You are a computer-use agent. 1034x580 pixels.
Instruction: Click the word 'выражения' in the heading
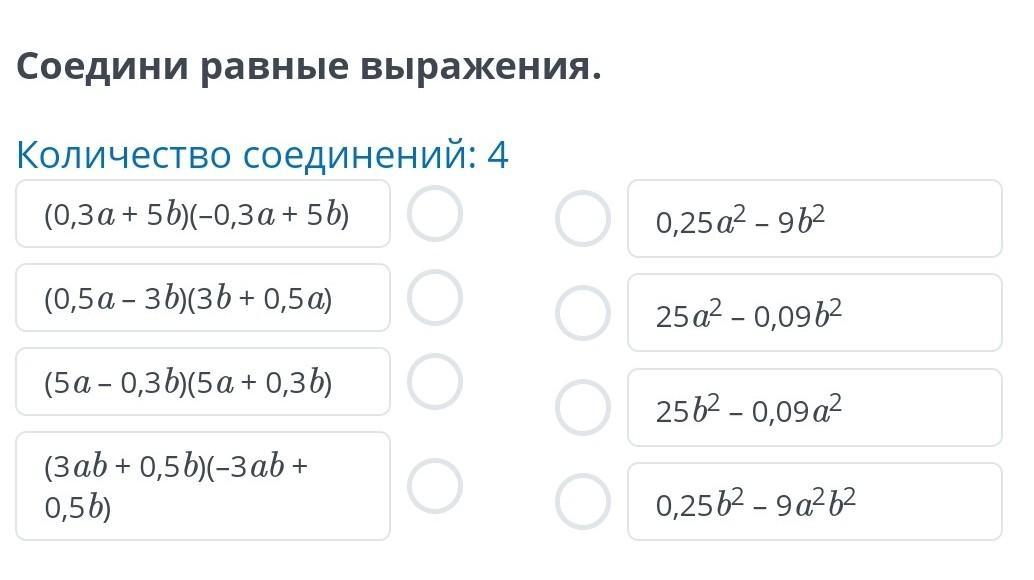pyautogui.click(x=481, y=68)
